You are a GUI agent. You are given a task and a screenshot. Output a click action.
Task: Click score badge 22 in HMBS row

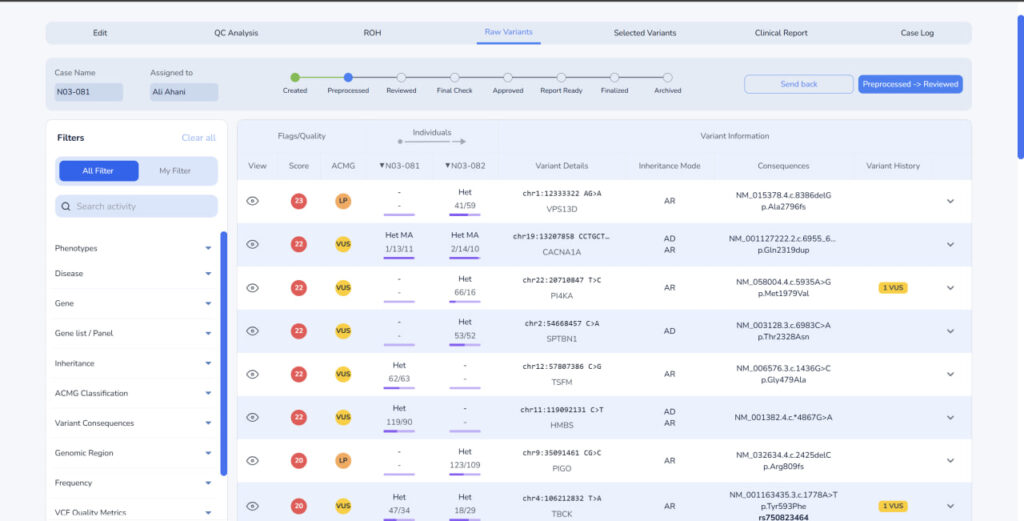[x=299, y=417]
